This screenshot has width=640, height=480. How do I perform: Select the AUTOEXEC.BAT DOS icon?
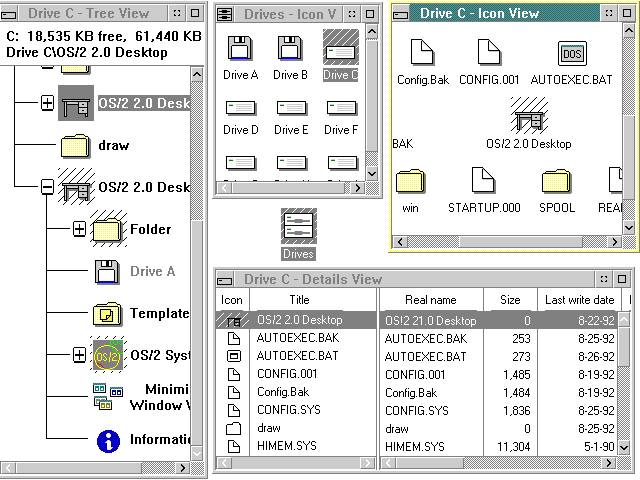[x=571, y=53]
